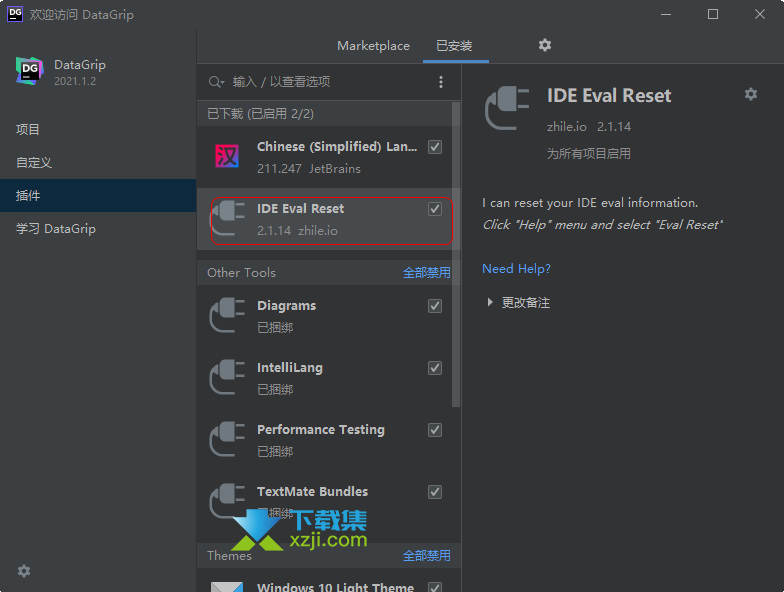Open plugin settings gear next to installed tab
This screenshot has width=784, height=592.
(544, 45)
